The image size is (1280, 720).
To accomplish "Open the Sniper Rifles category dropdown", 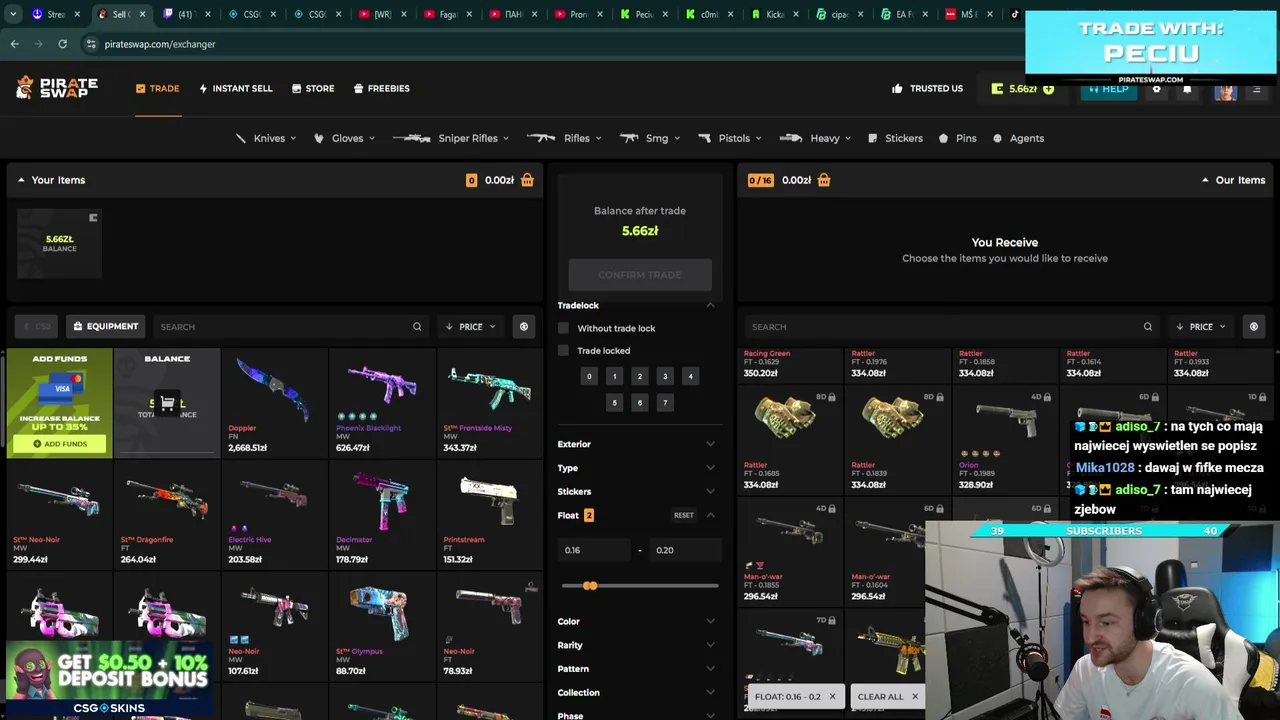I will pos(451,138).
